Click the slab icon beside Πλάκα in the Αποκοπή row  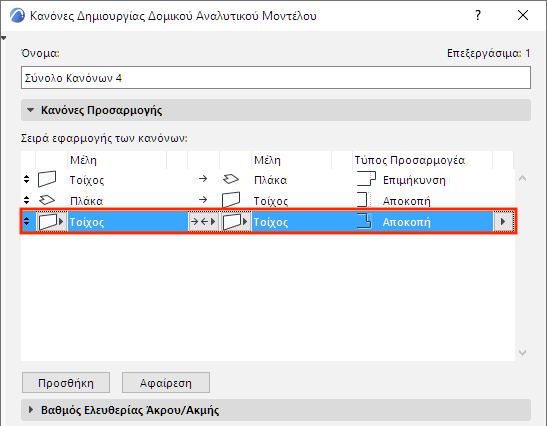pyautogui.click(x=47, y=200)
